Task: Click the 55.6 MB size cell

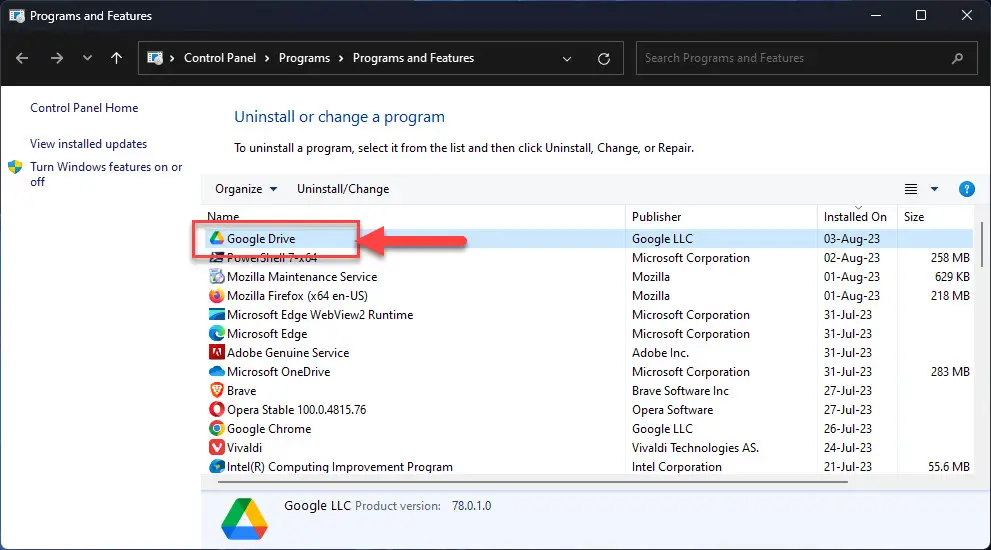Action: (949, 467)
